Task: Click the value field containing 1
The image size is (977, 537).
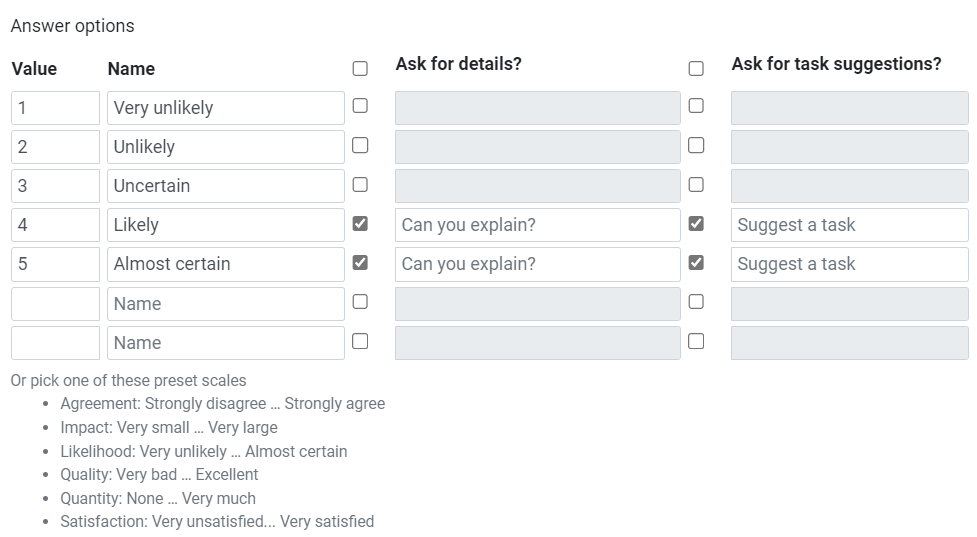Action: 55,108
